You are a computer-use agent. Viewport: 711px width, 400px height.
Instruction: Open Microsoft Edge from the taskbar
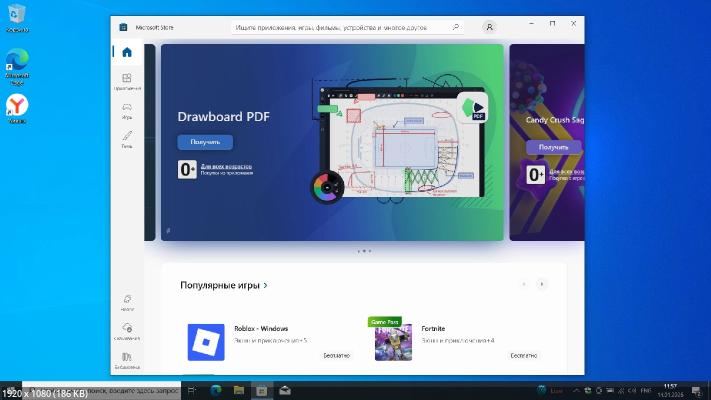214,389
